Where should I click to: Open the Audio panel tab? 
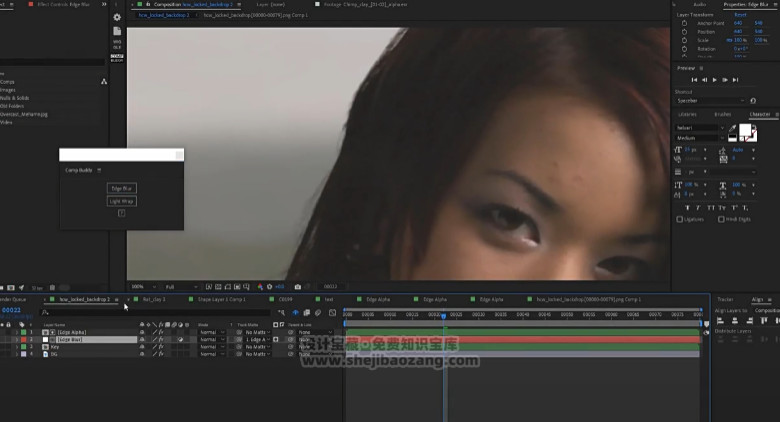tap(700, 4)
